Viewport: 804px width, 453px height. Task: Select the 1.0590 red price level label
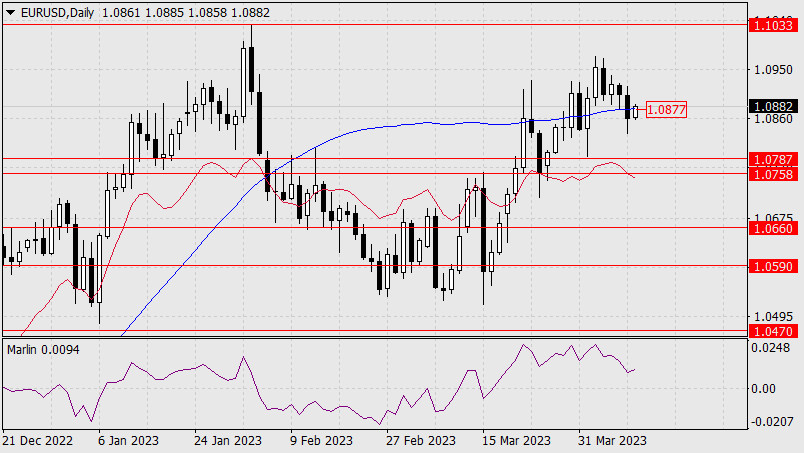773,266
